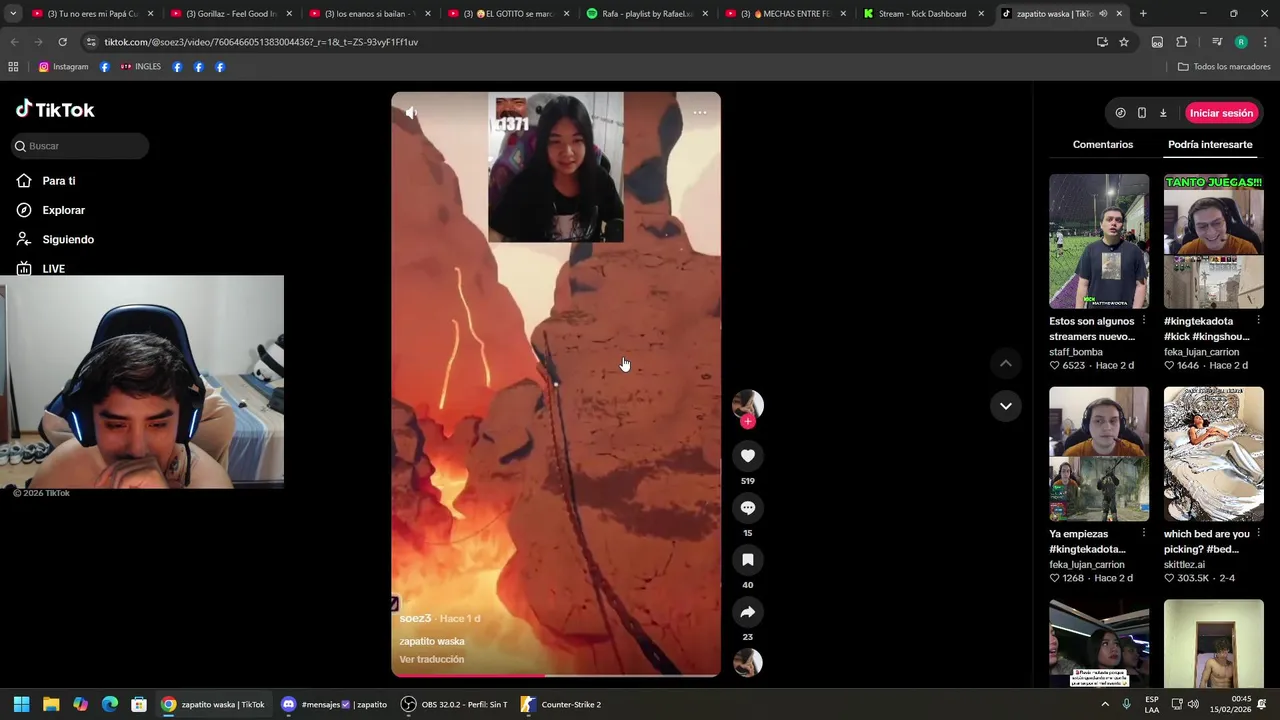Open the sound disc below the share button

pyautogui.click(x=747, y=663)
